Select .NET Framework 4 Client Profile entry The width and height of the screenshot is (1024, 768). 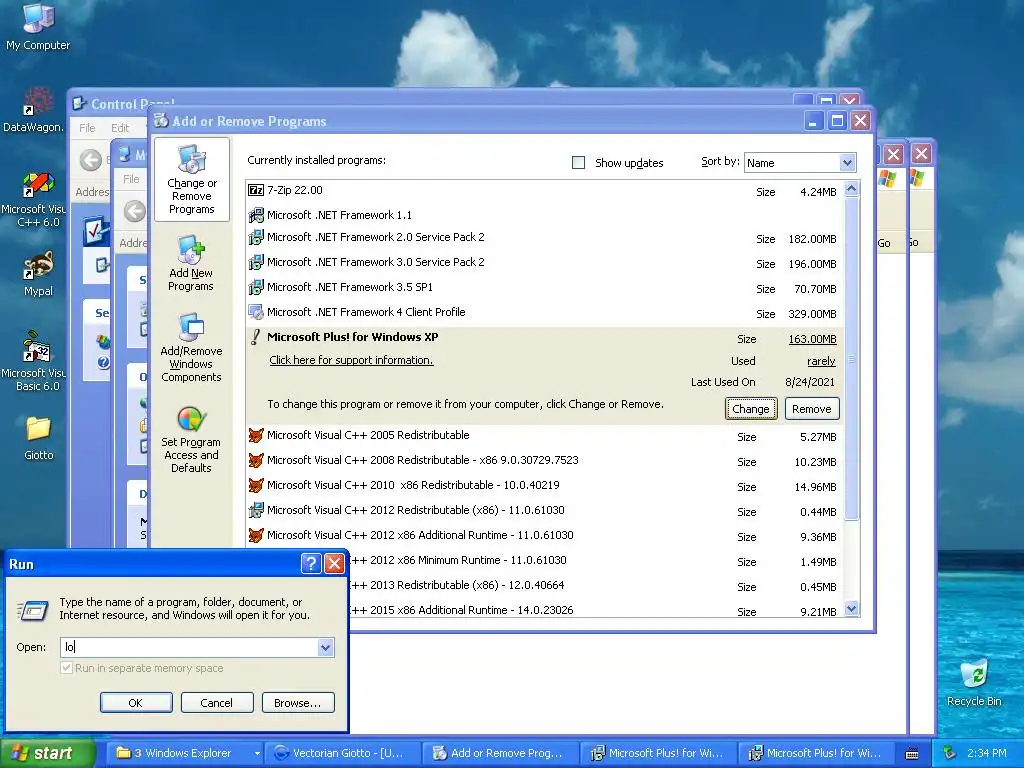pos(545,312)
